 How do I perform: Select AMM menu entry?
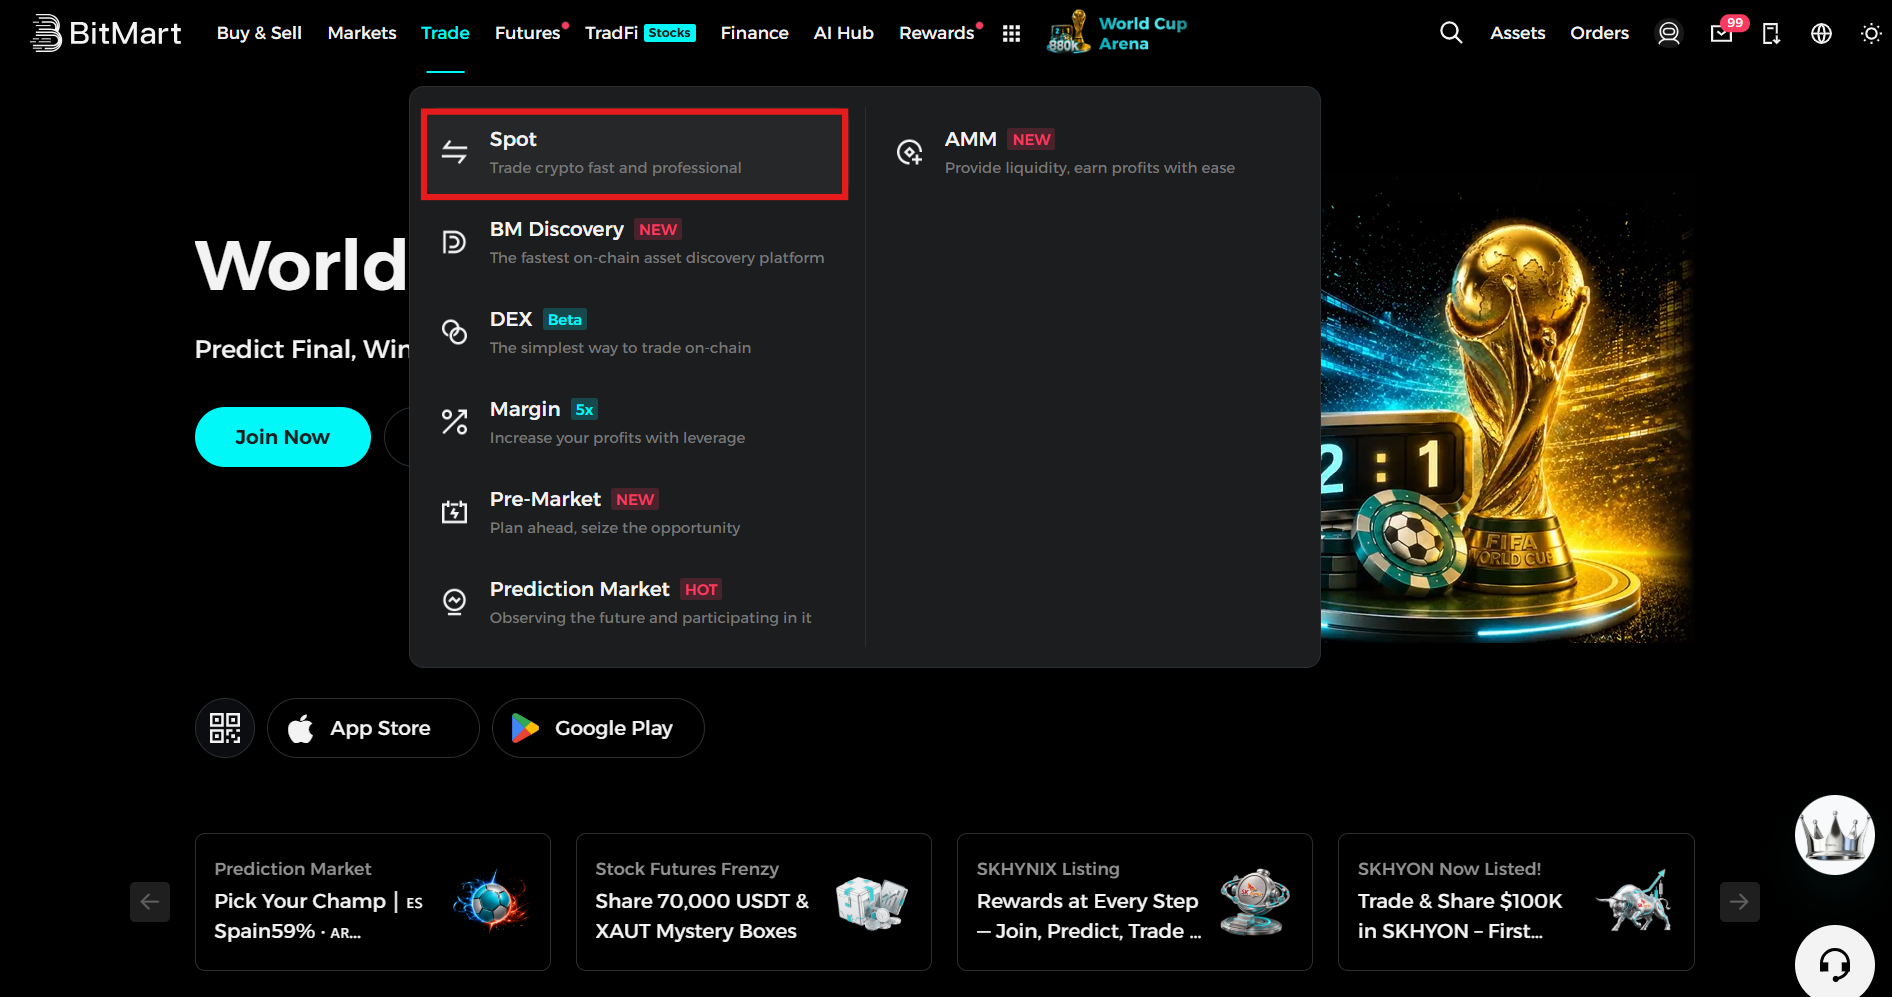pos(1090,153)
